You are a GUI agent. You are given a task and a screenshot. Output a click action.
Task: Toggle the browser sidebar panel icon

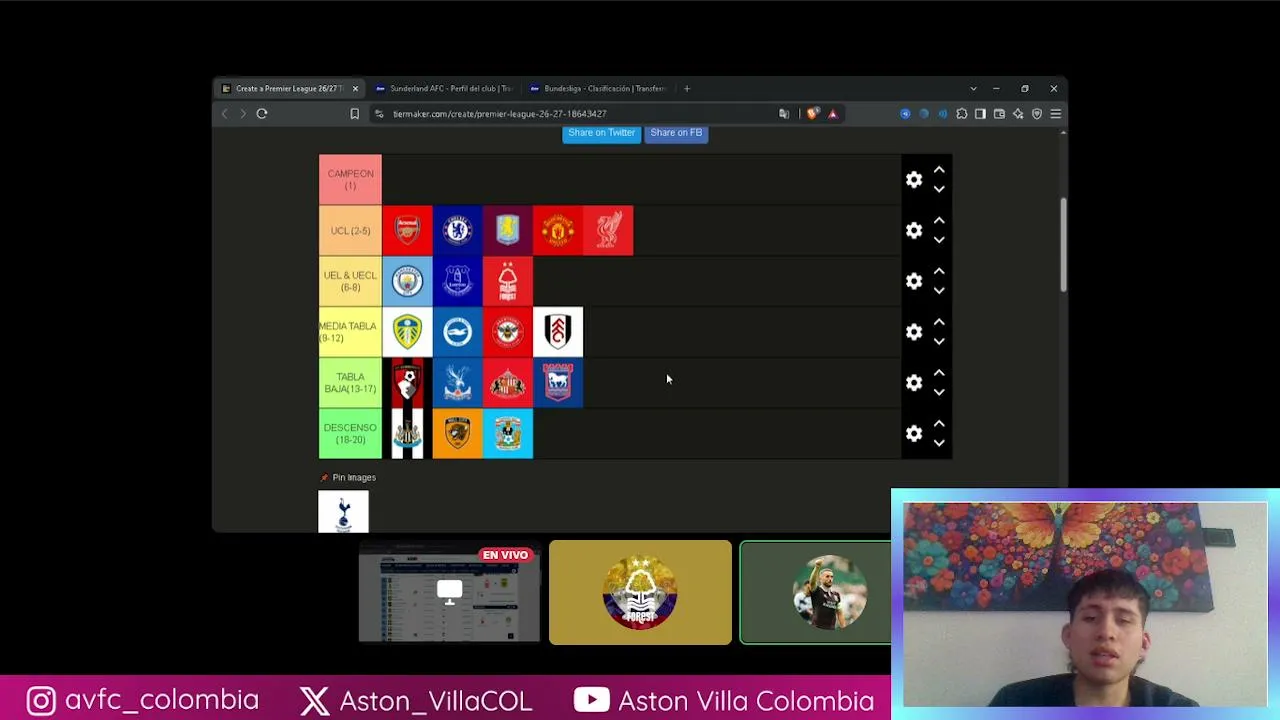(x=980, y=114)
